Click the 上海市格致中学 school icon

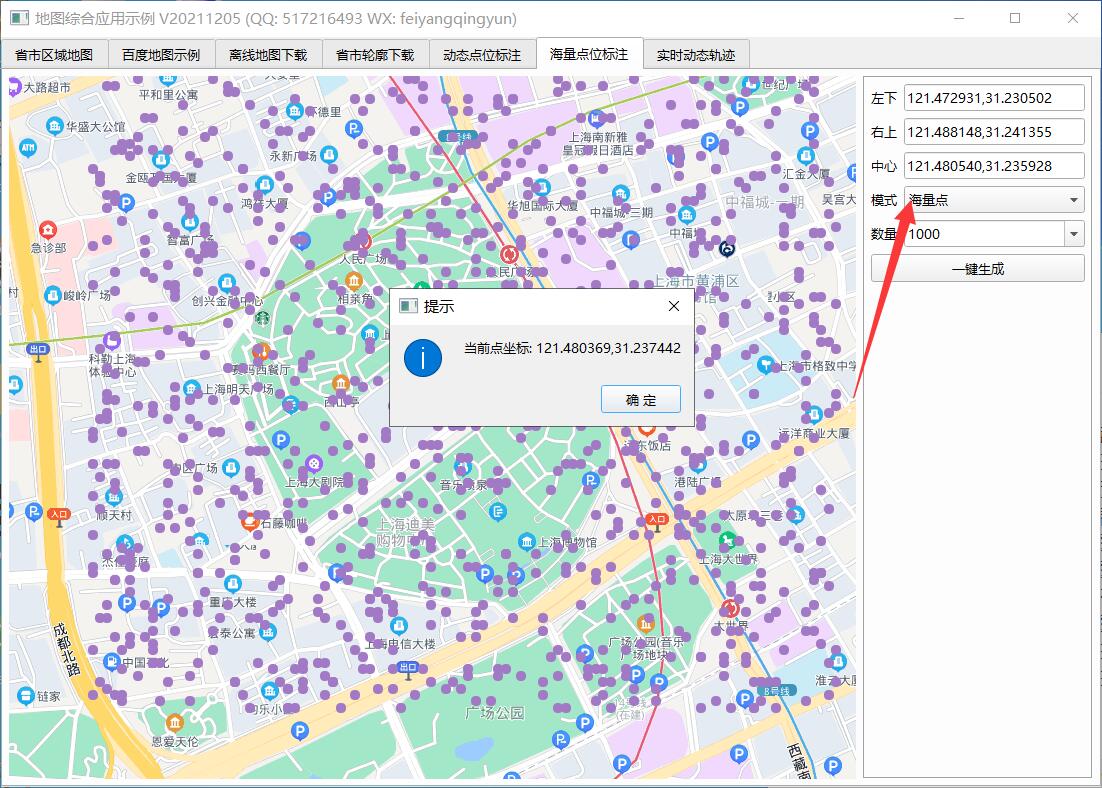pos(765,365)
